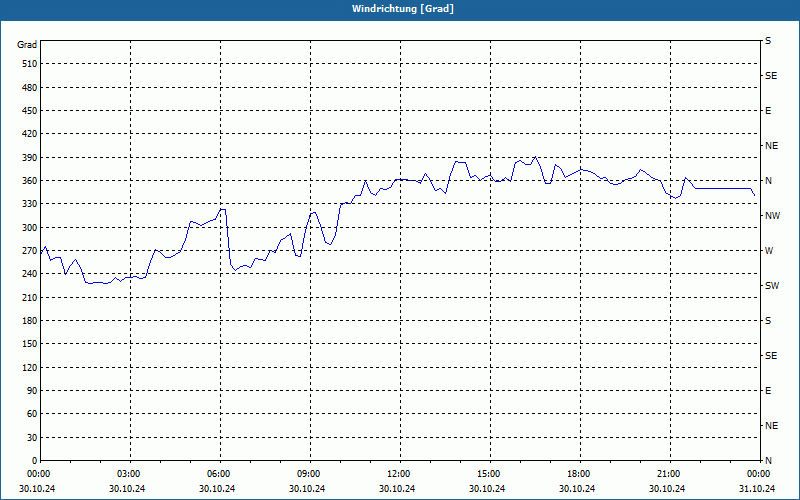Select the 480 degree axis label
The height and width of the screenshot is (500, 800).
pos(30,87)
